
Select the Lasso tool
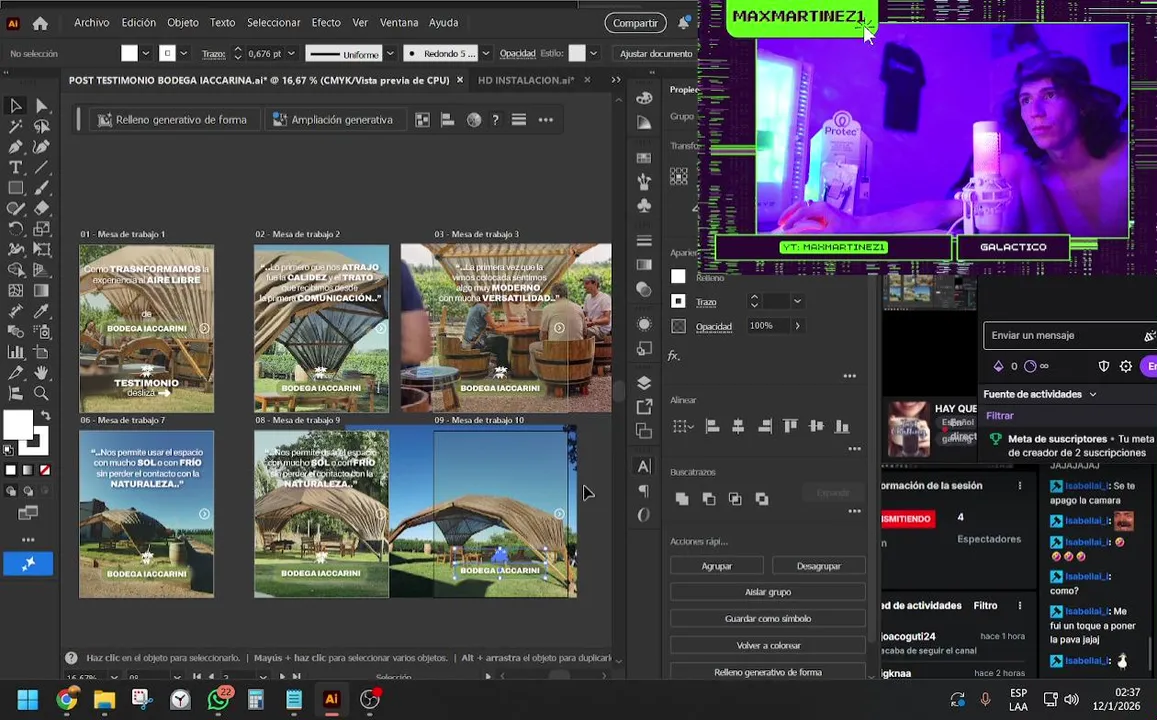click(41, 126)
